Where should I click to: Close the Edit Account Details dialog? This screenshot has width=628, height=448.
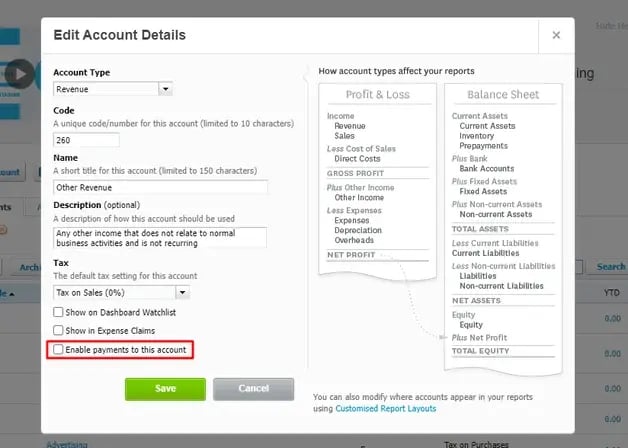coord(556,35)
